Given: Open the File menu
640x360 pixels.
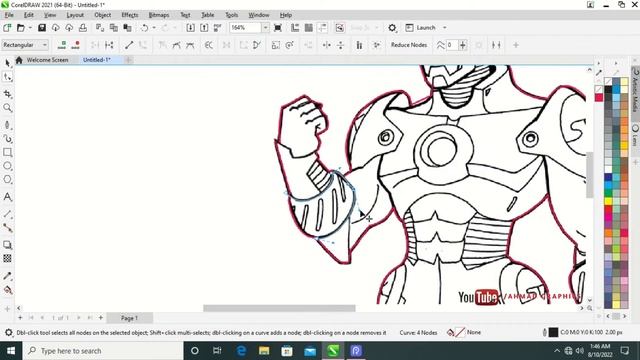Looking at the screenshot, I should click(x=9, y=15).
